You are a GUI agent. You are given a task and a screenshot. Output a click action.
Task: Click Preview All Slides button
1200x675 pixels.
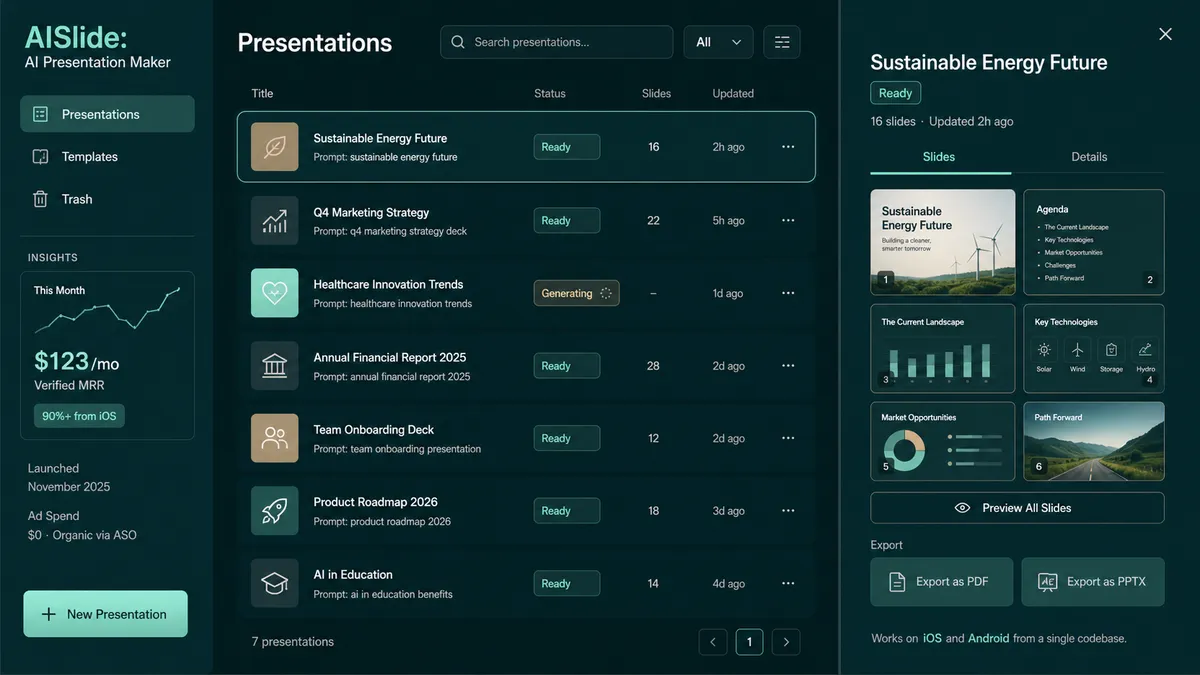(x=1017, y=508)
